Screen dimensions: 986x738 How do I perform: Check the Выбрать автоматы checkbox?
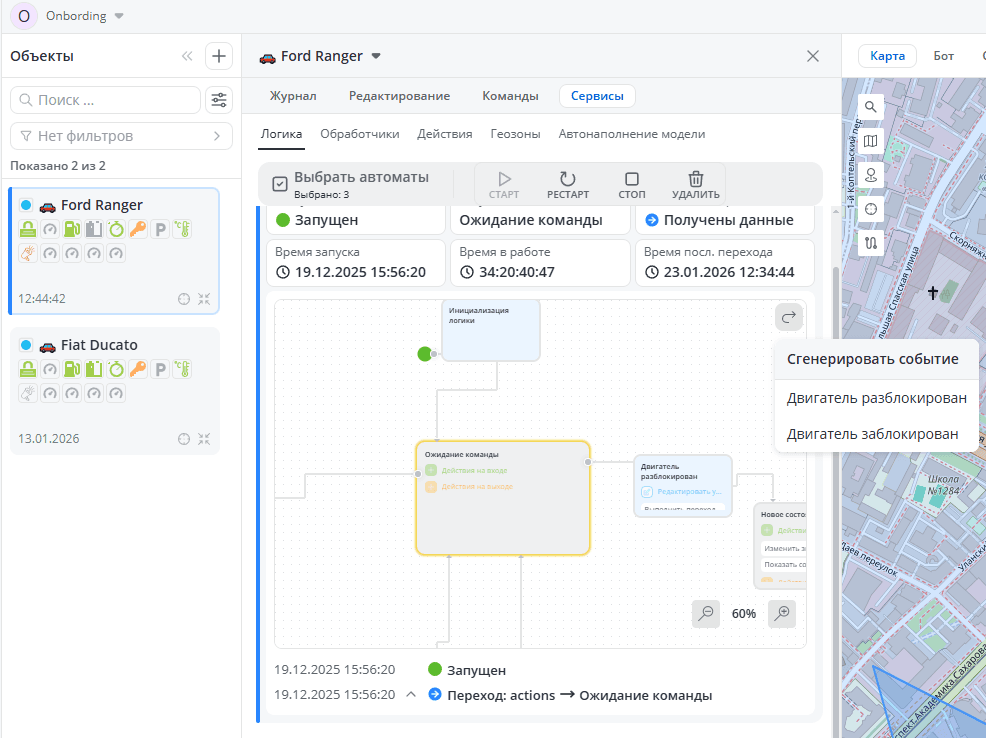(280, 184)
